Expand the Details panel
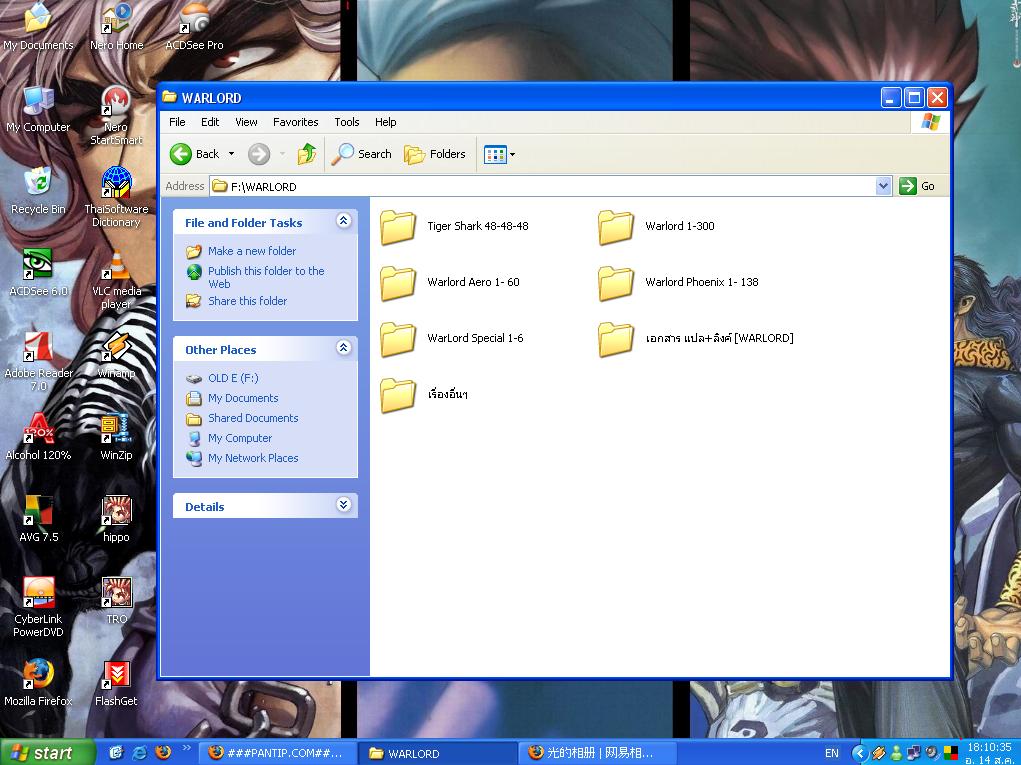1021x765 pixels. (344, 505)
